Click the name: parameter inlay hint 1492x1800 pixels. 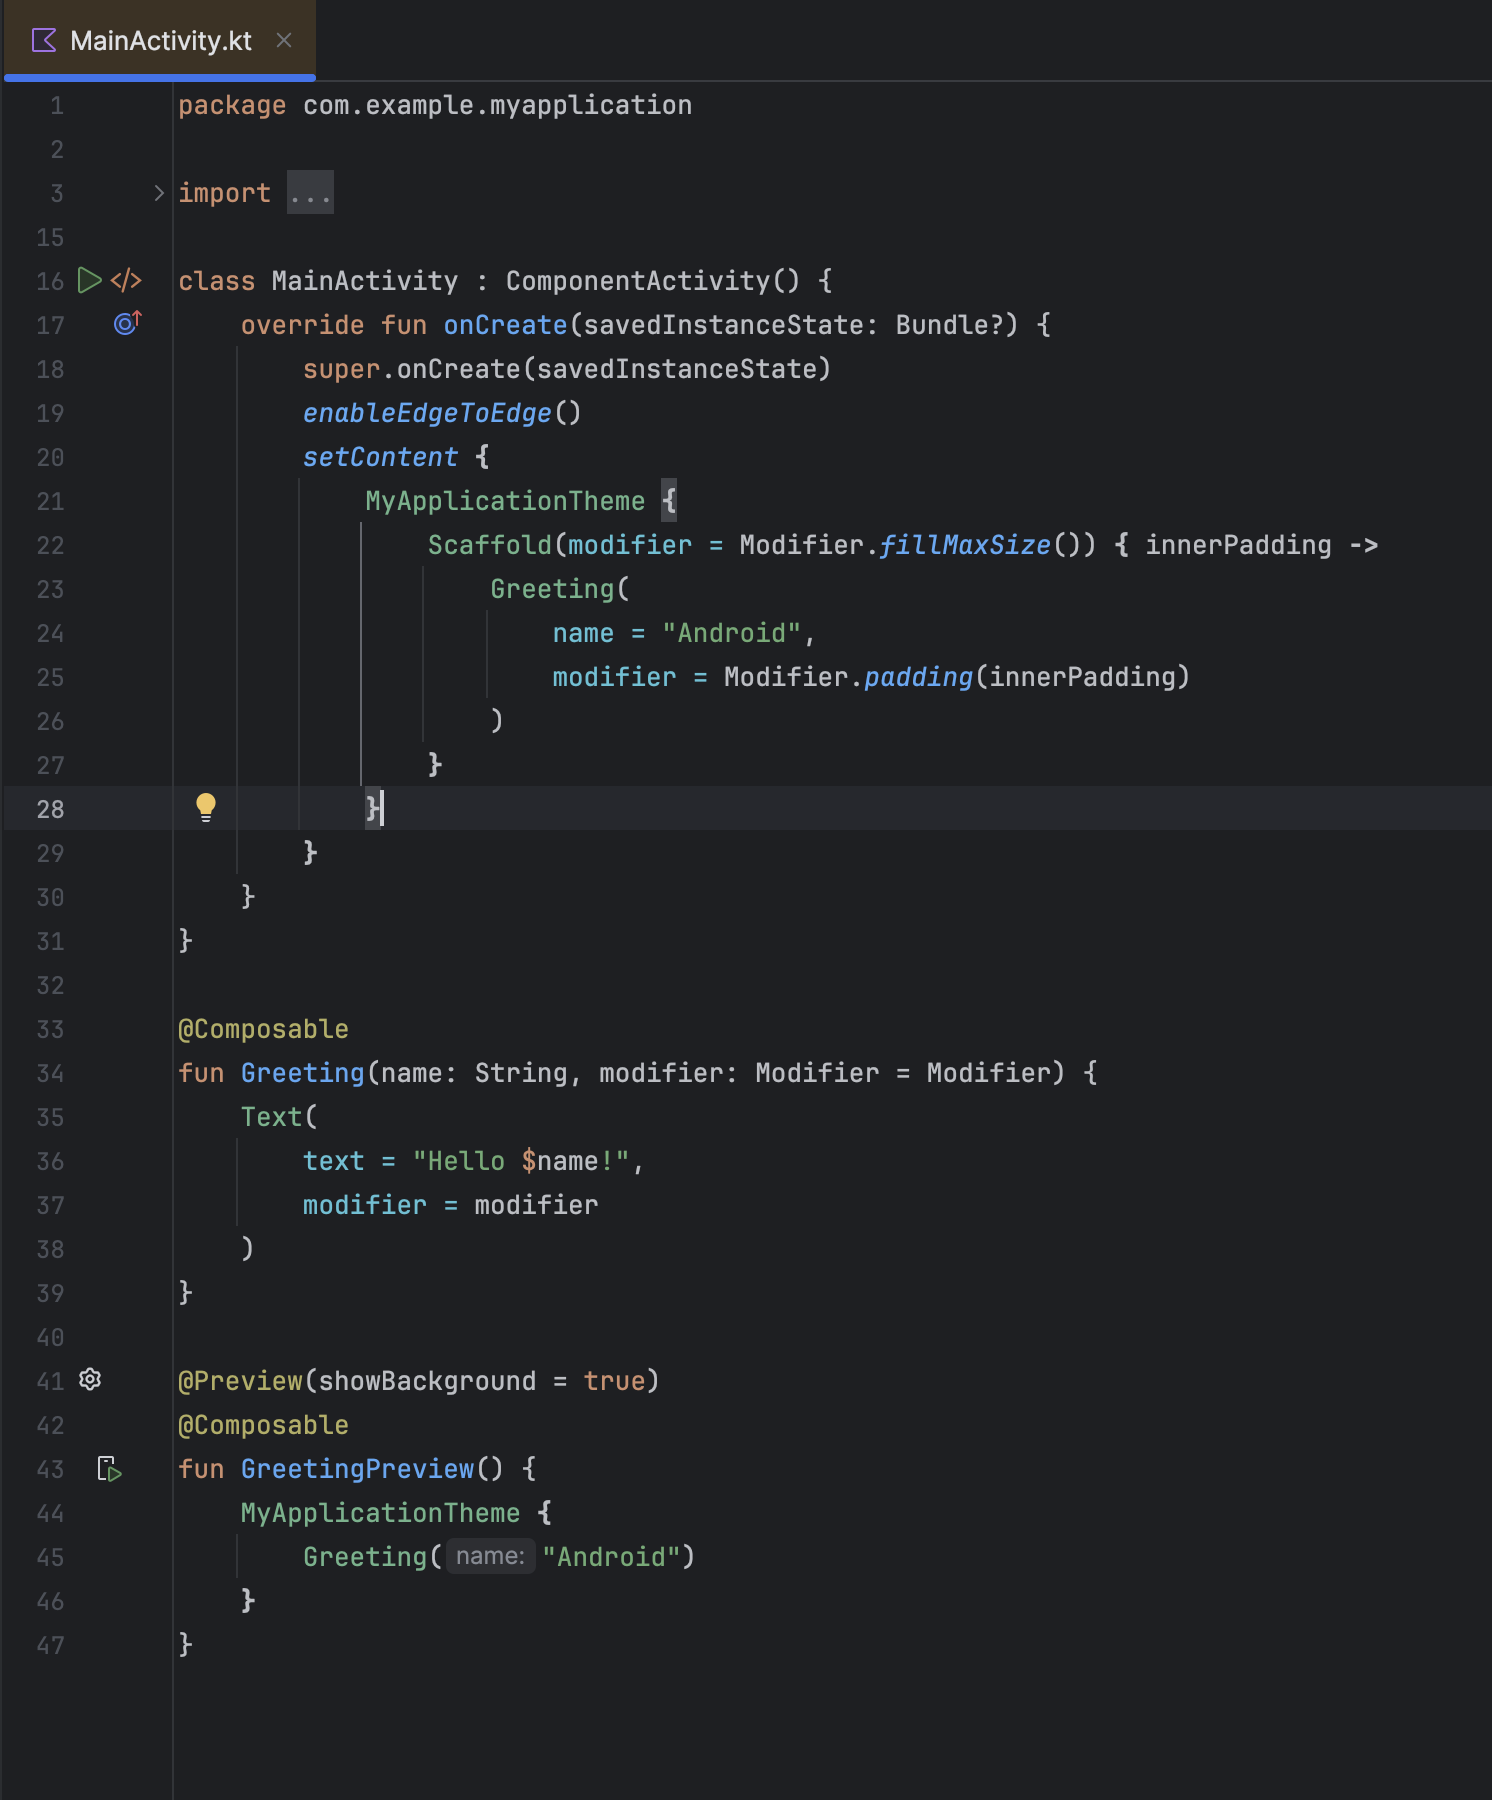pyautogui.click(x=490, y=1556)
